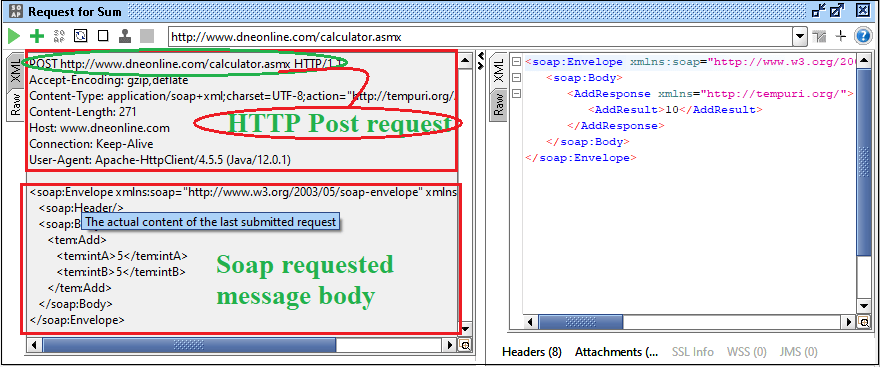Image resolution: width=882 pixels, height=367 pixels.
Task: Click the iconify arrow icon in the title bar
Action: tap(819, 11)
